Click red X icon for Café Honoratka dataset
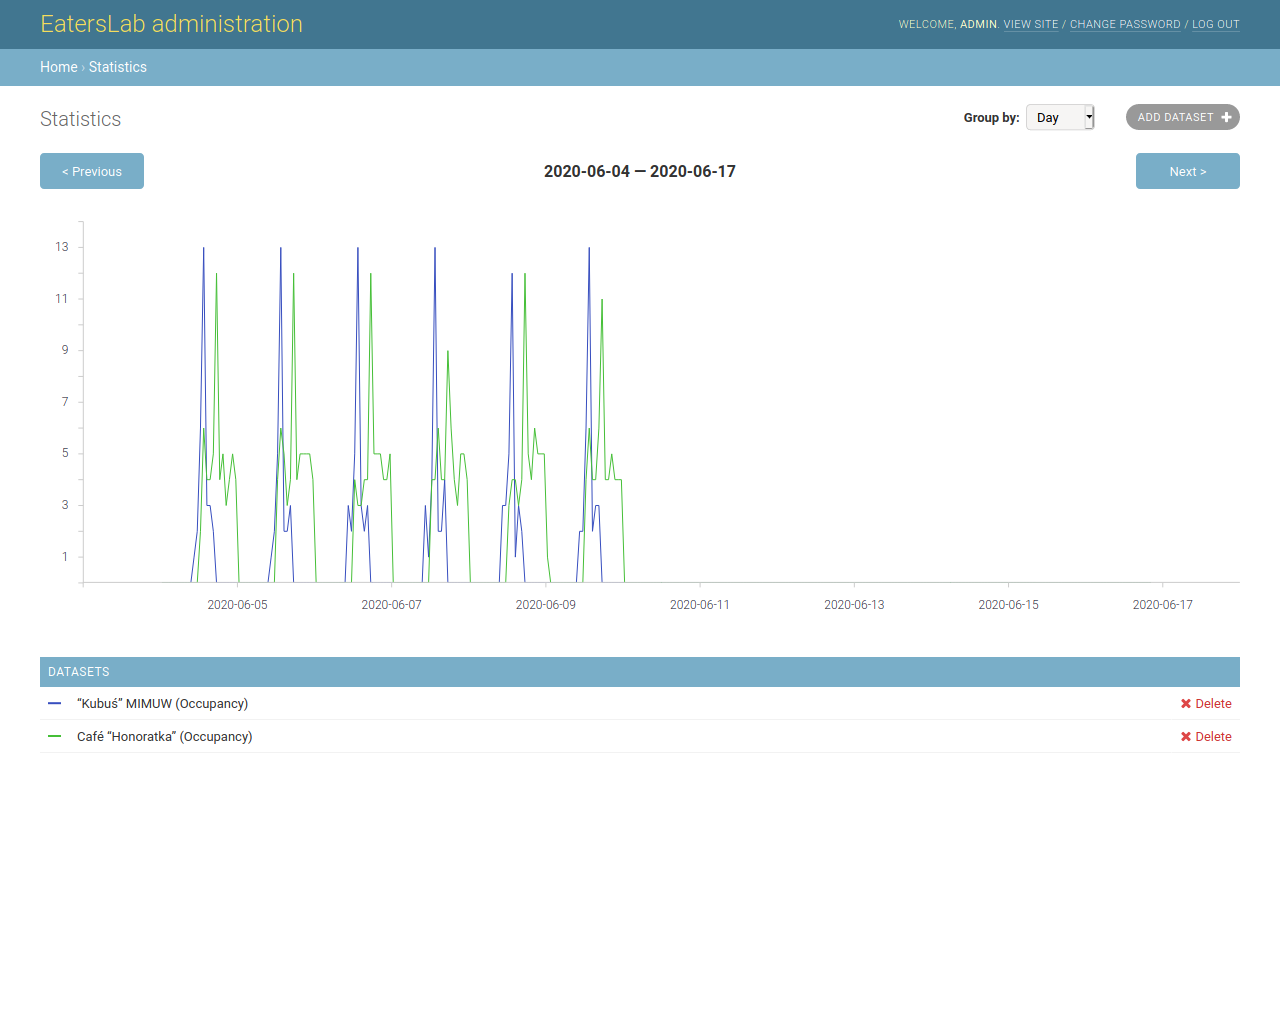1280x1014 pixels. (1186, 737)
